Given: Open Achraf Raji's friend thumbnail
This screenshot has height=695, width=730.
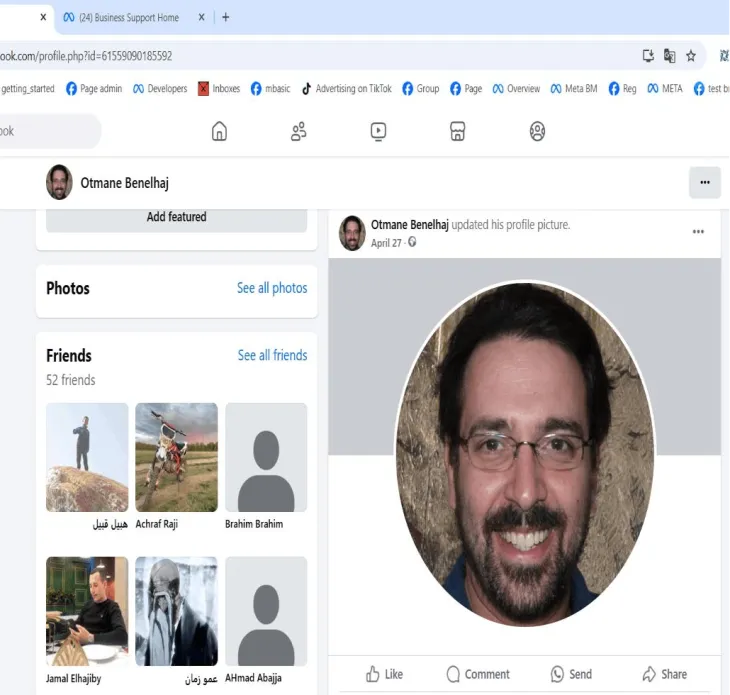Looking at the screenshot, I should 176,457.
